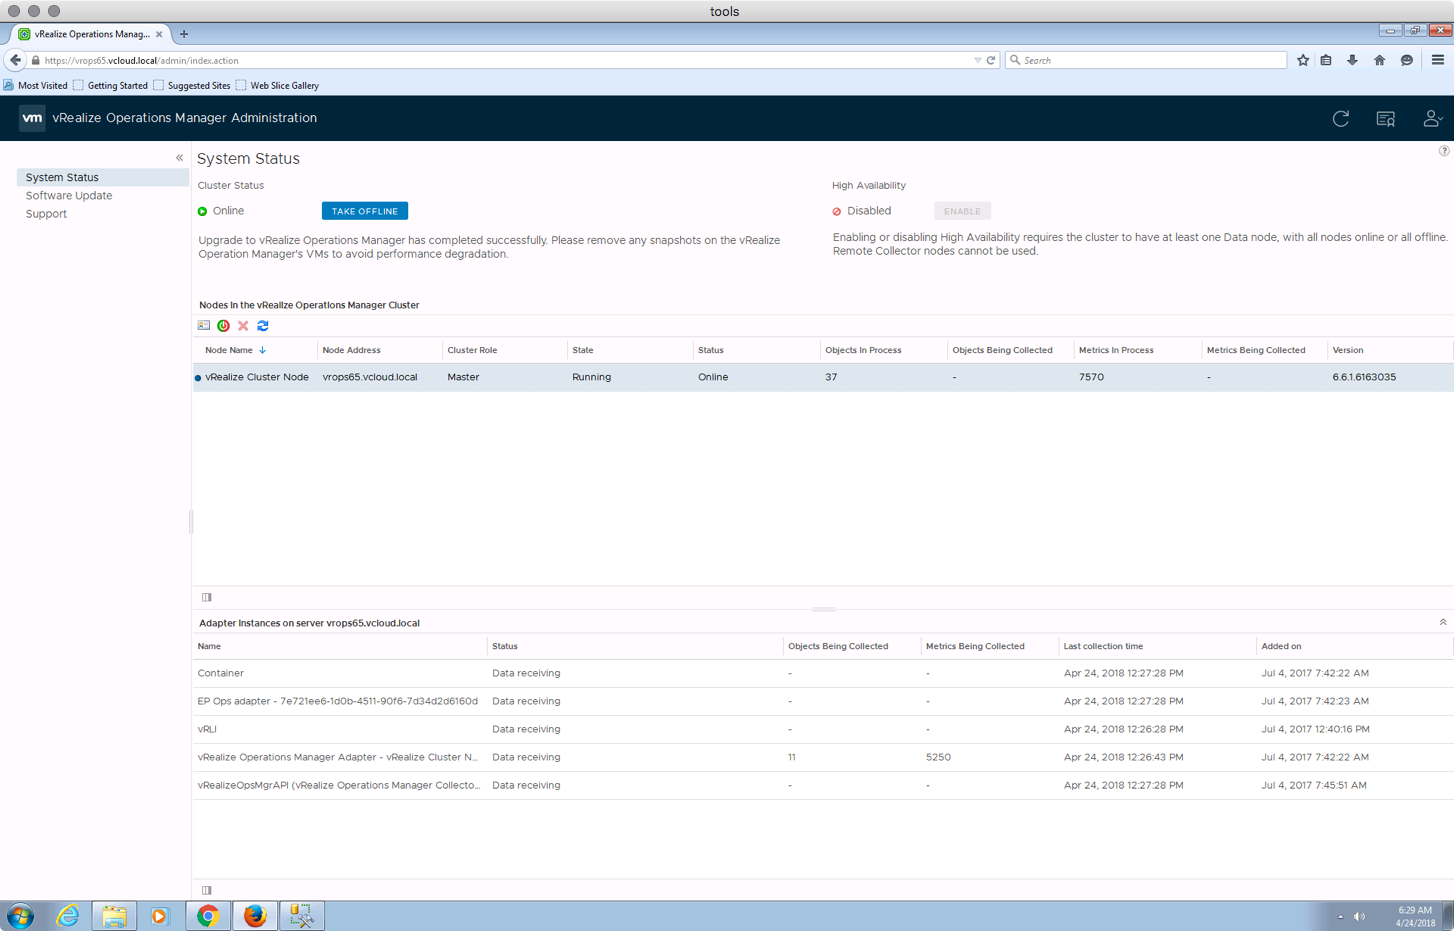Click Version column header

click(x=1348, y=350)
